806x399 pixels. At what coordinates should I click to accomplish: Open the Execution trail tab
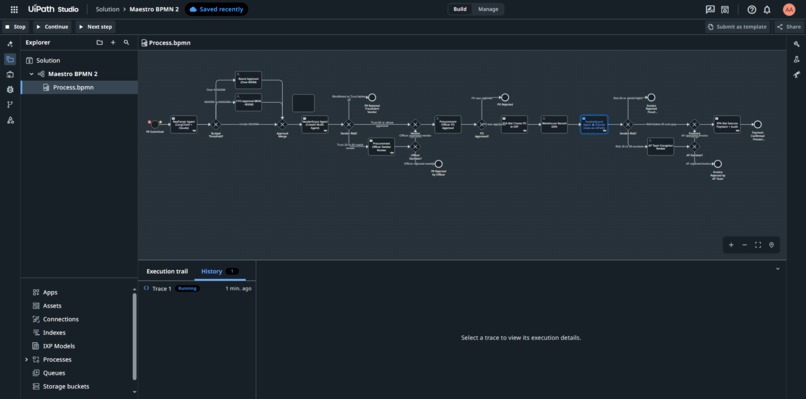click(x=167, y=271)
